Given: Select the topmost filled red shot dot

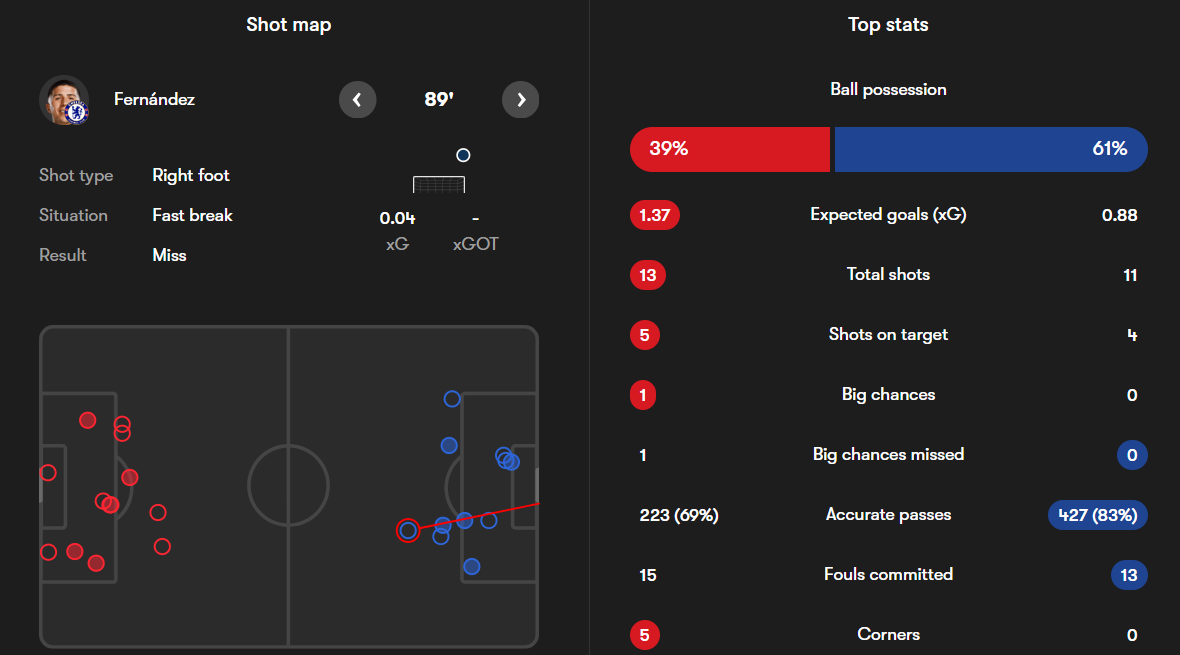Looking at the screenshot, I should point(88,420).
